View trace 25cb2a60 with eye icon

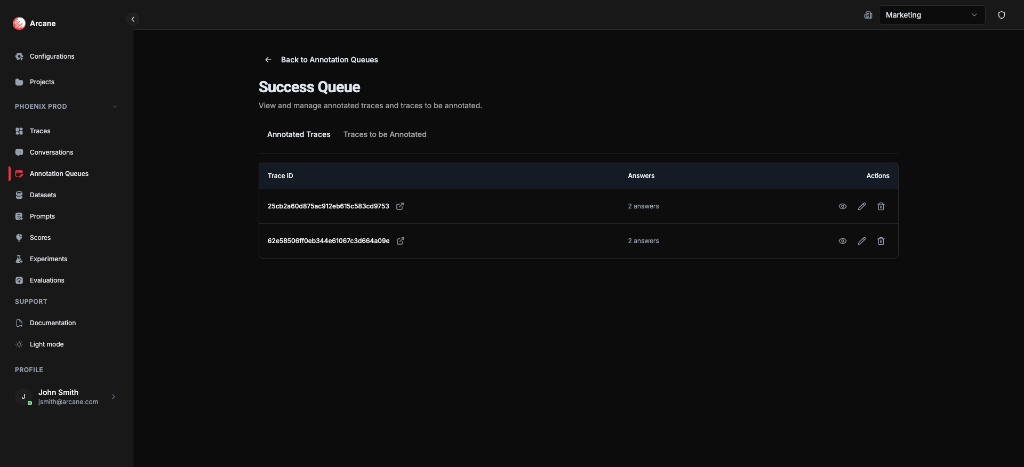[x=842, y=206]
